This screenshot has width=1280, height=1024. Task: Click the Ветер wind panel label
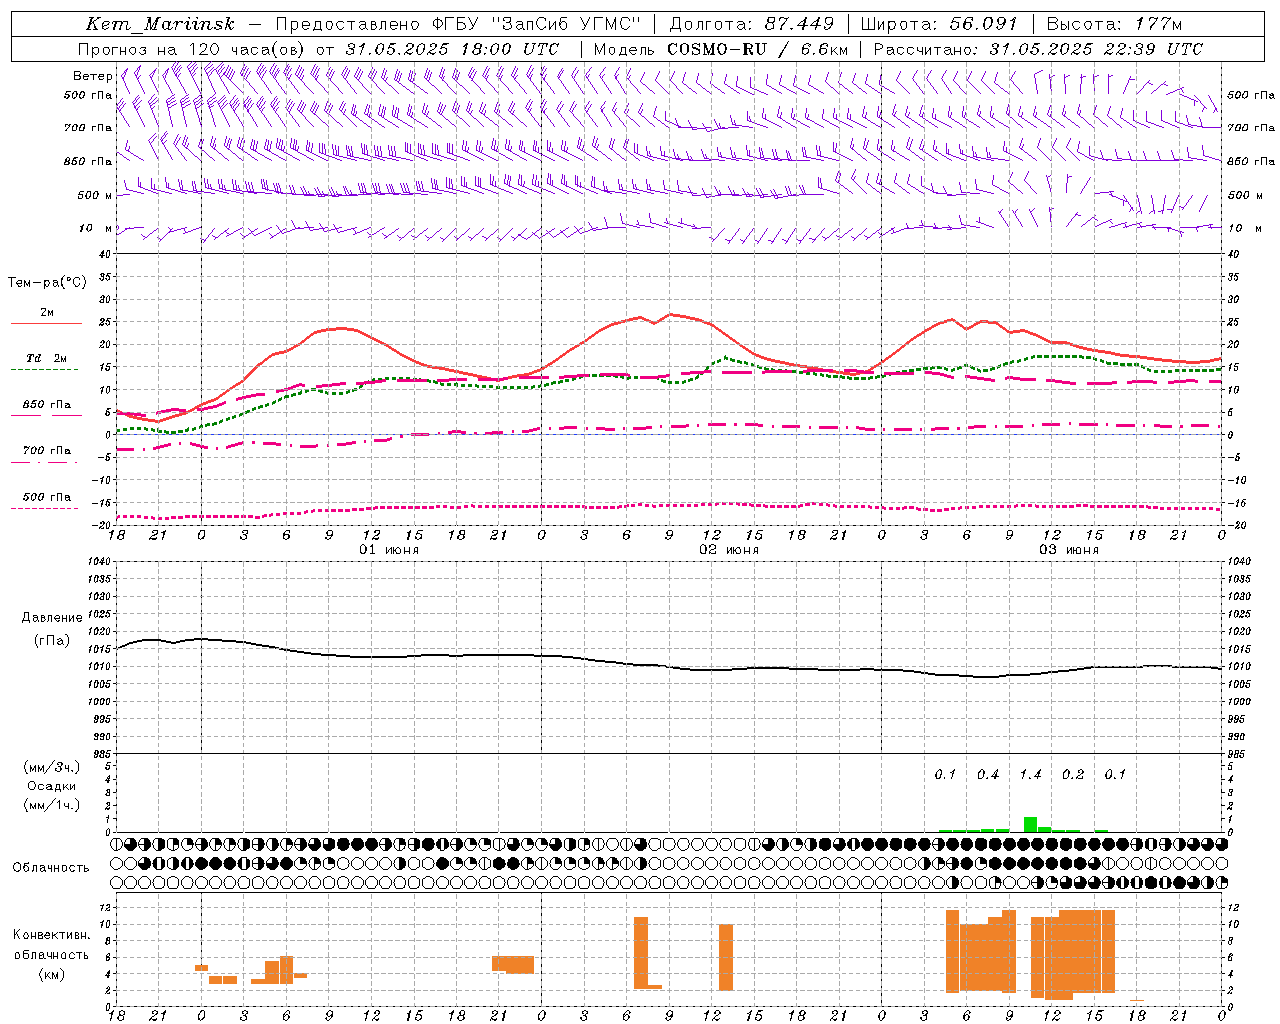point(92,76)
